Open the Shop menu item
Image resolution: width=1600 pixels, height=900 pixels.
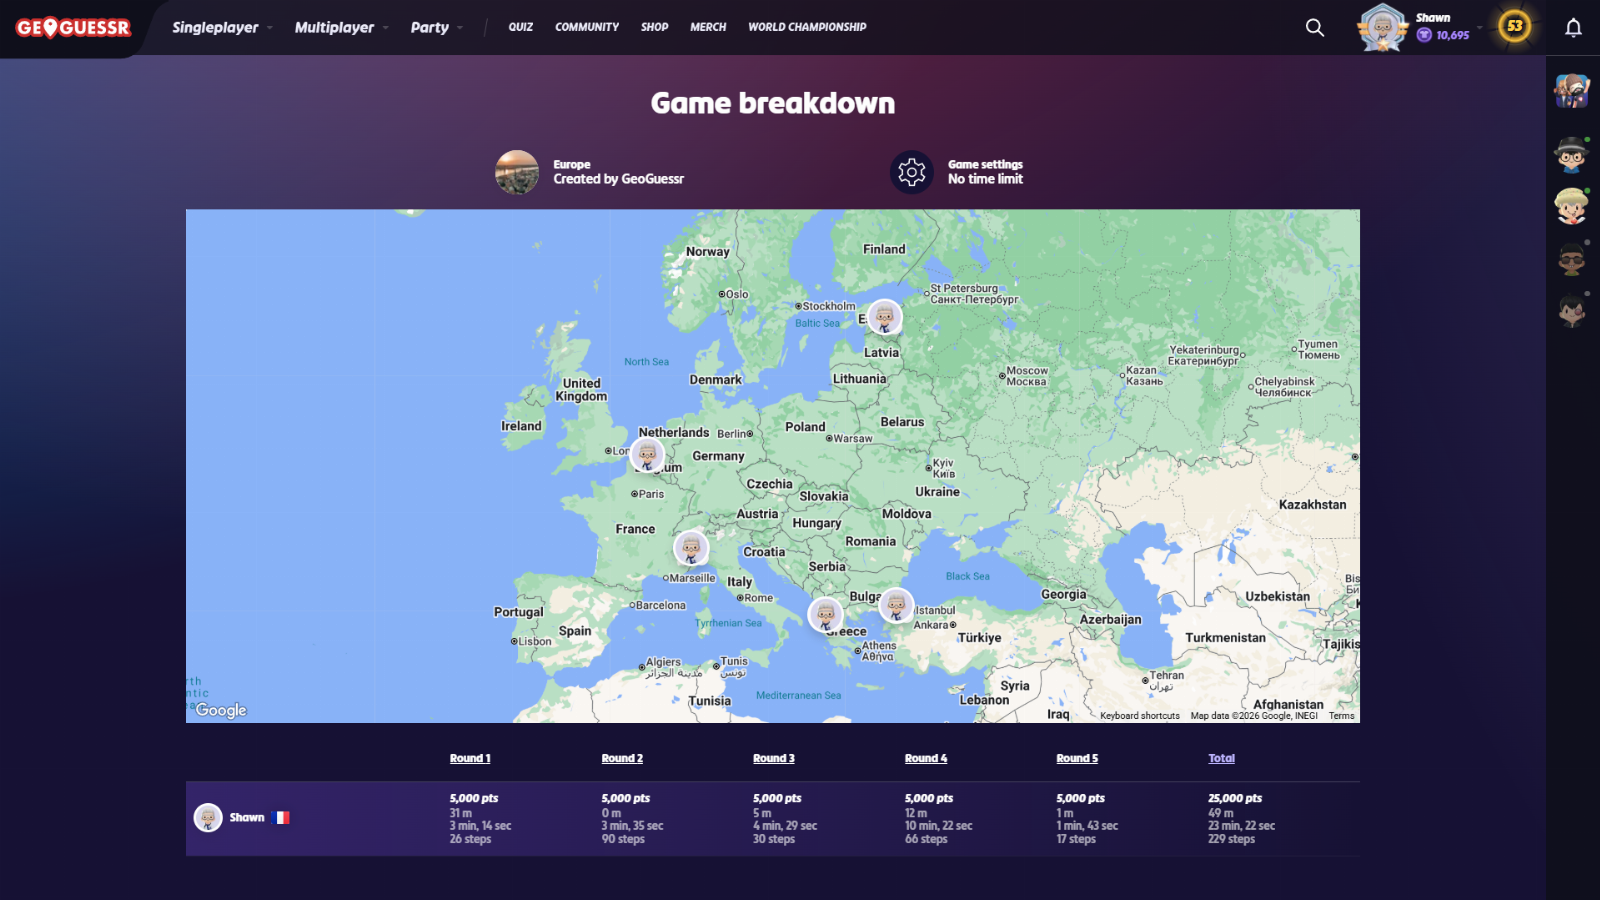654,27
